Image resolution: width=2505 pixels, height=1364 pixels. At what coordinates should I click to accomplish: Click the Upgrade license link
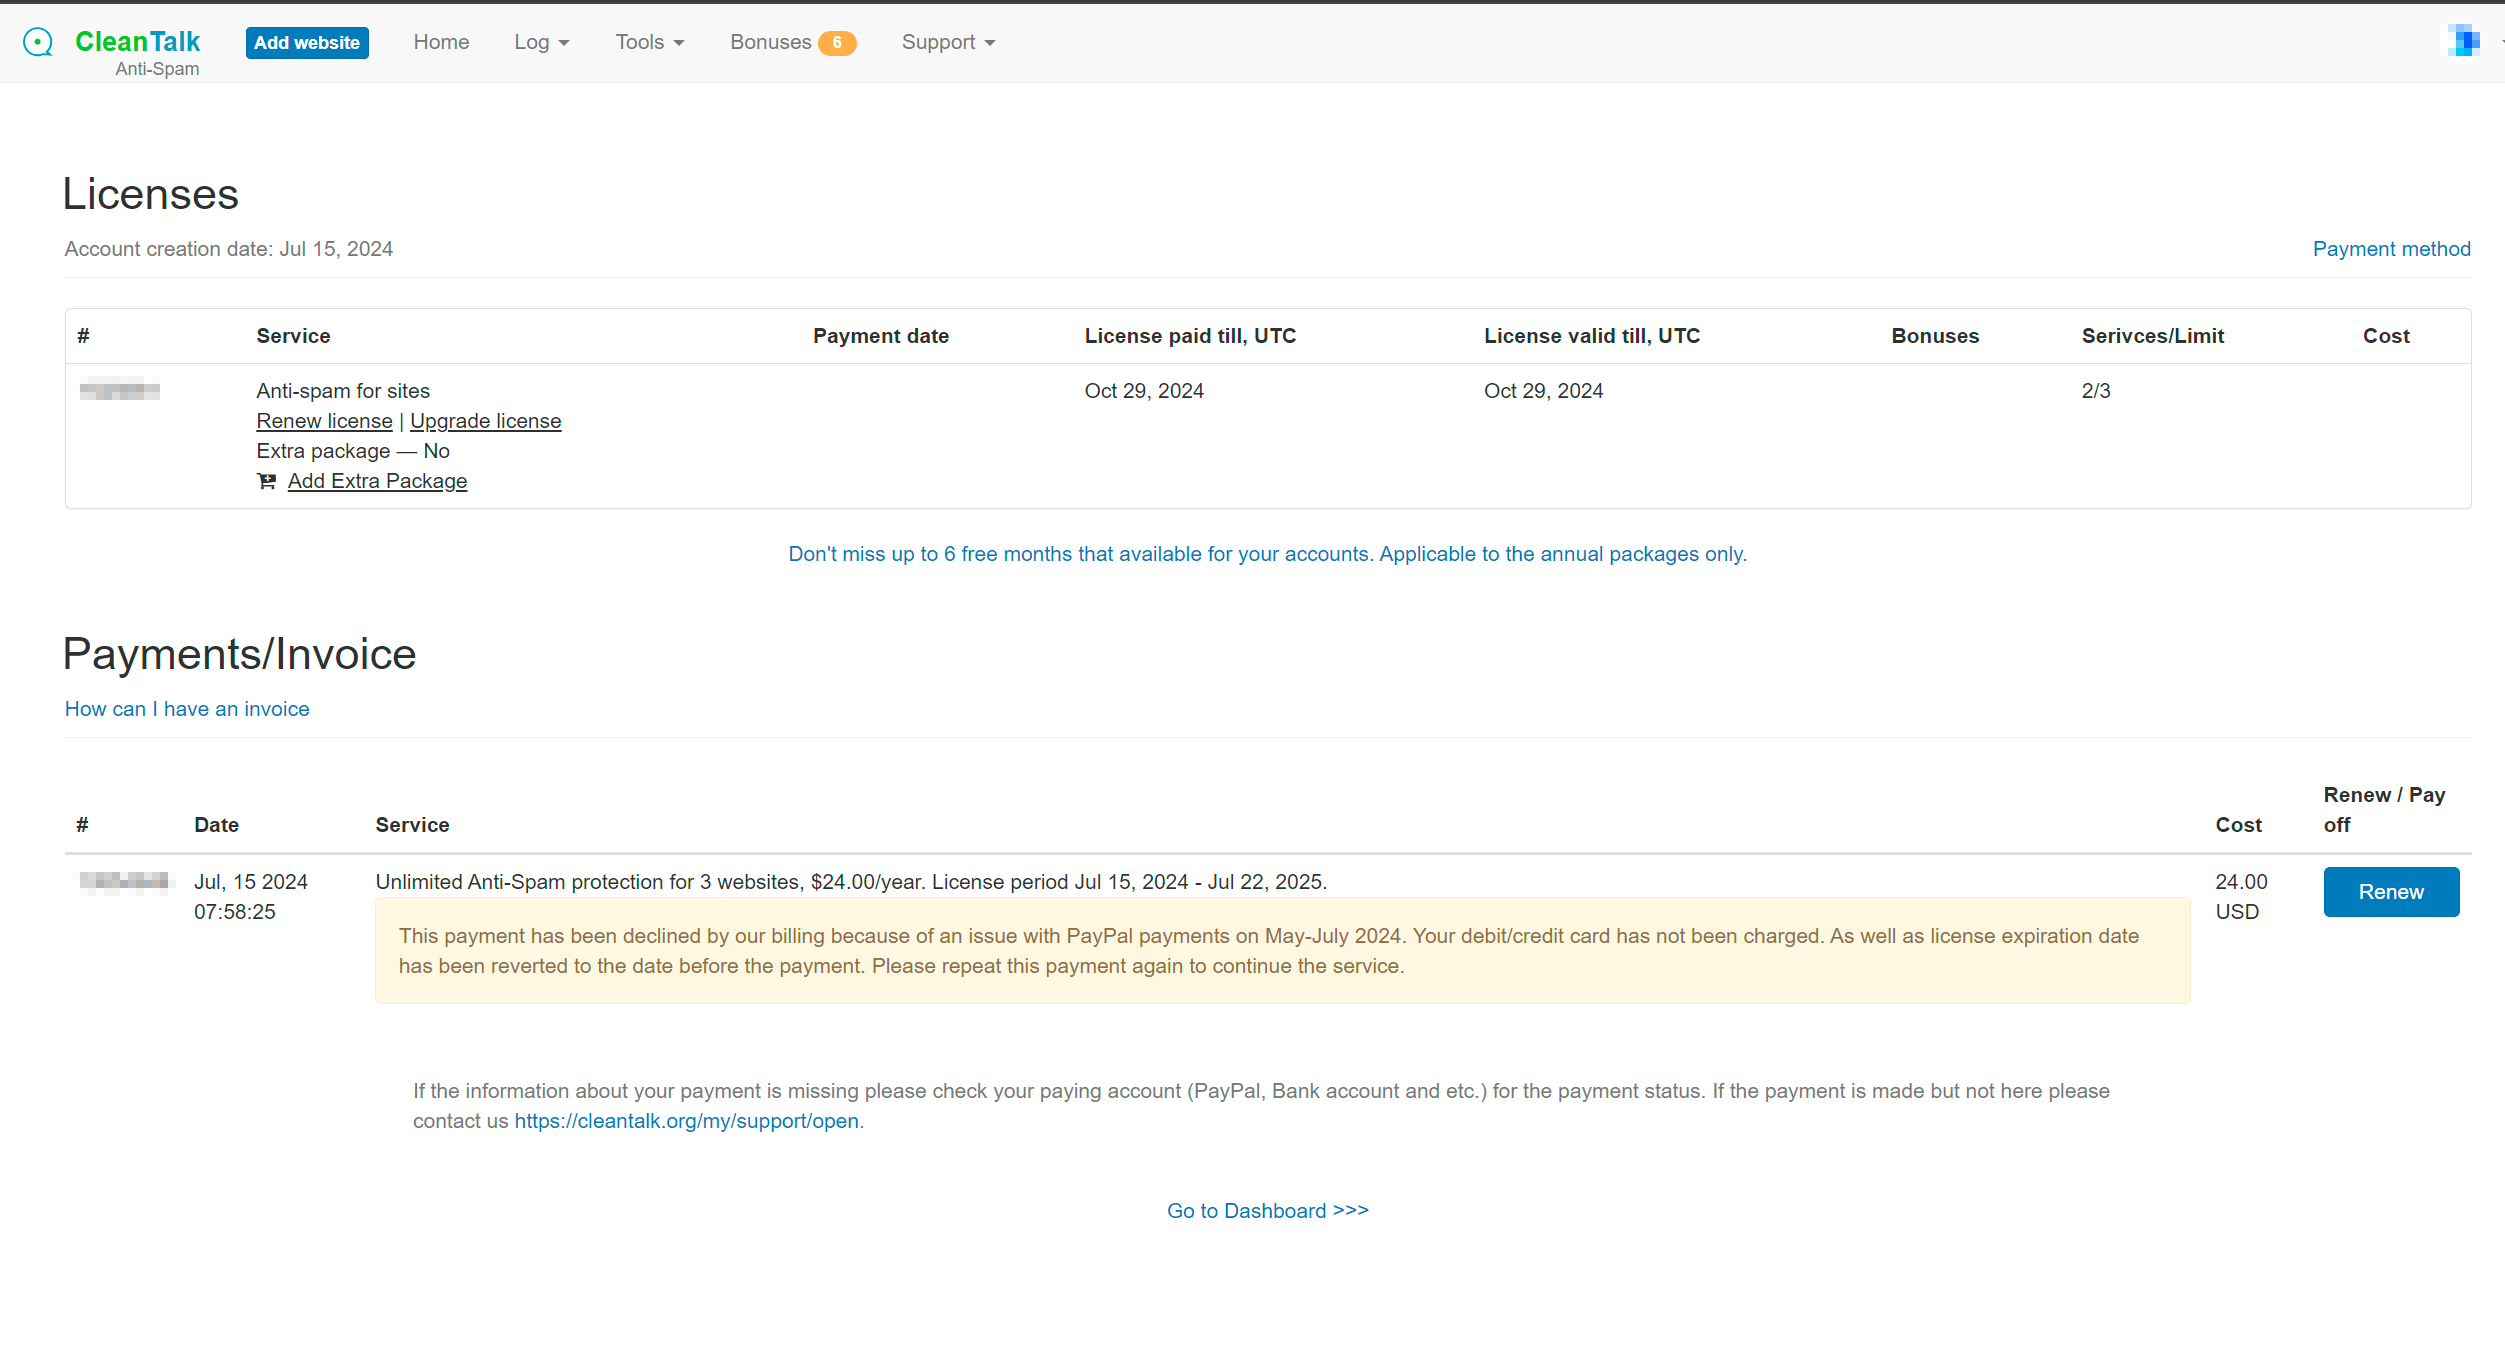485,421
